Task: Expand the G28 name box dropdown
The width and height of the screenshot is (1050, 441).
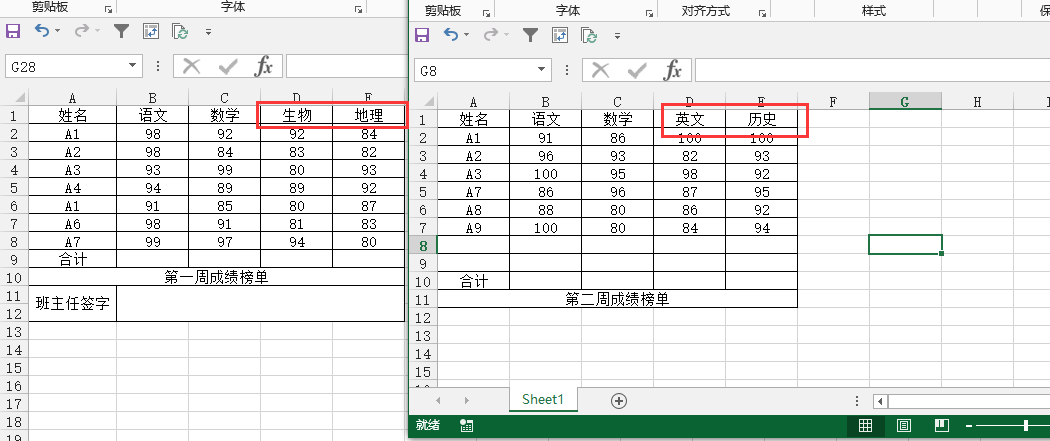Action: pyautogui.click(x=132, y=66)
